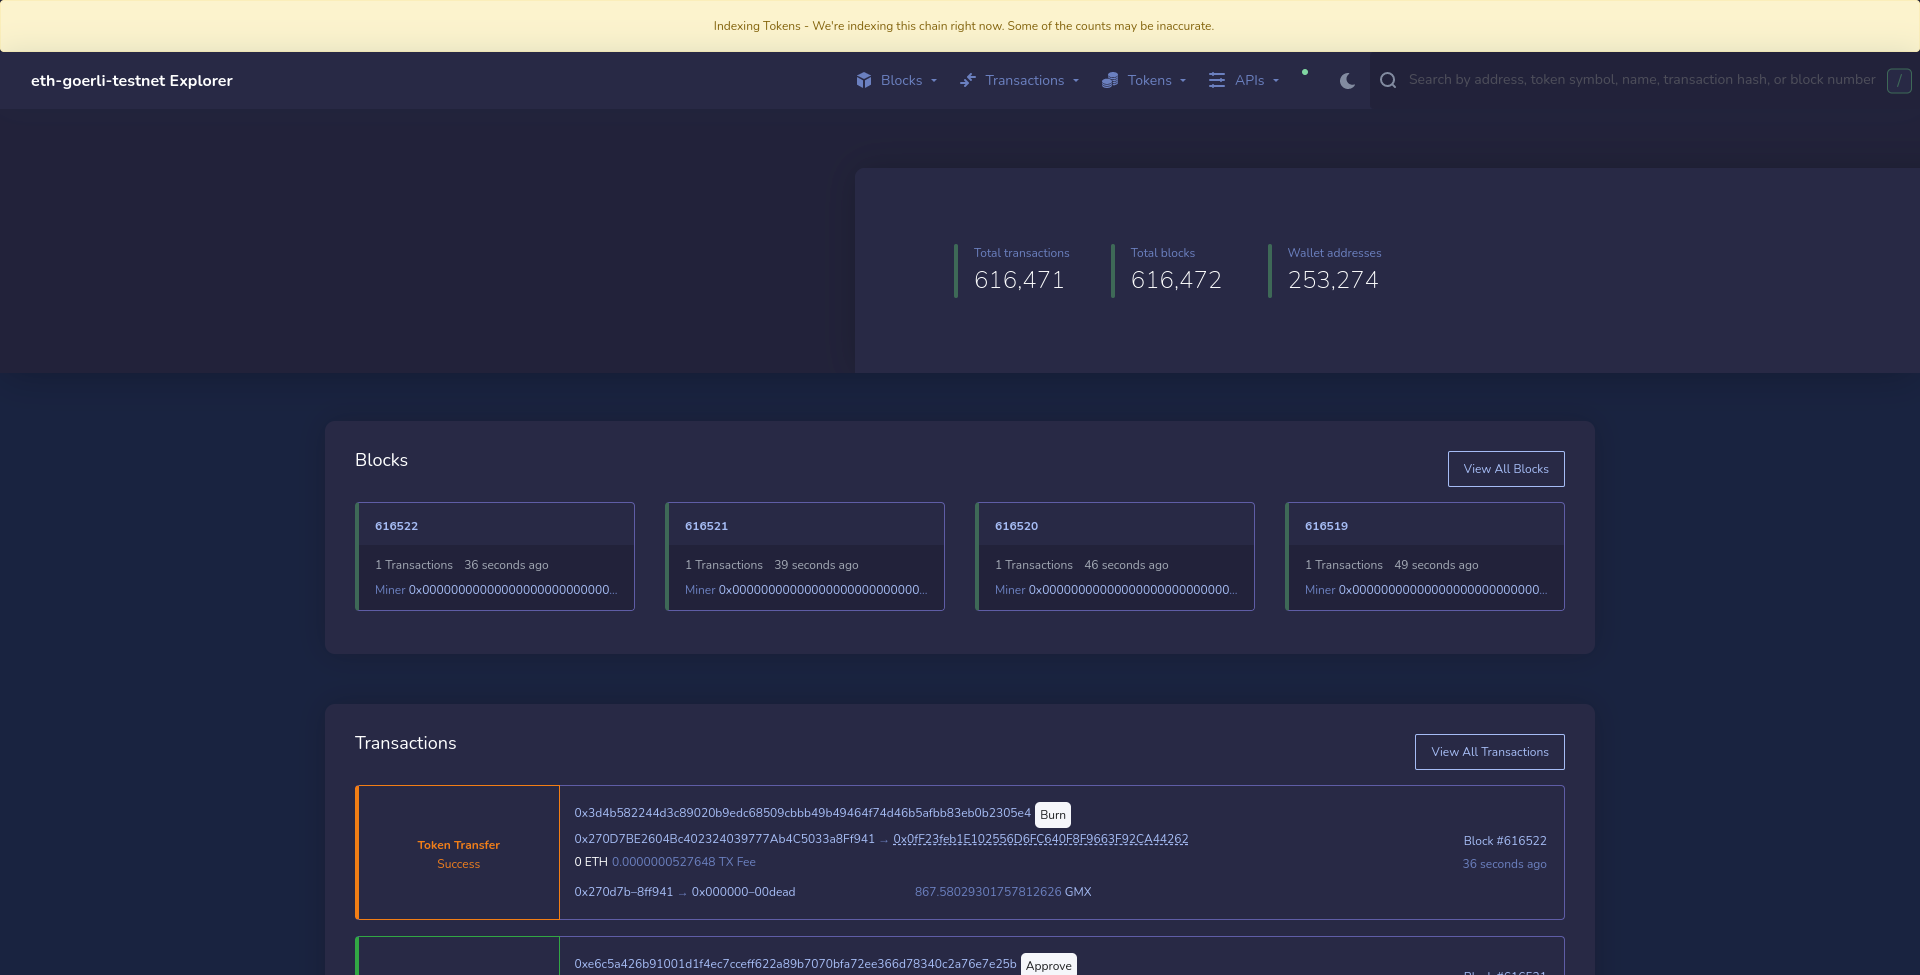This screenshot has width=1920, height=975.
Task: Focus the search by address input field
Action: point(1642,80)
